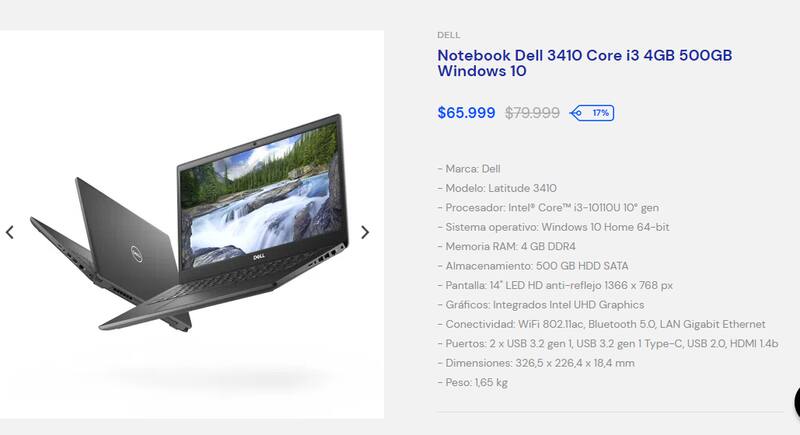The height and width of the screenshot is (435, 800).
Task: Click the 17% discount tag badge
Action: click(592, 113)
